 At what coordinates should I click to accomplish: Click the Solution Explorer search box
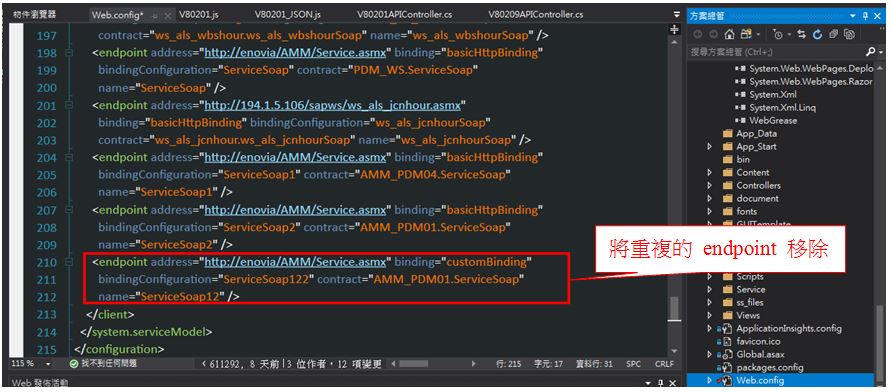click(x=776, y=52)
